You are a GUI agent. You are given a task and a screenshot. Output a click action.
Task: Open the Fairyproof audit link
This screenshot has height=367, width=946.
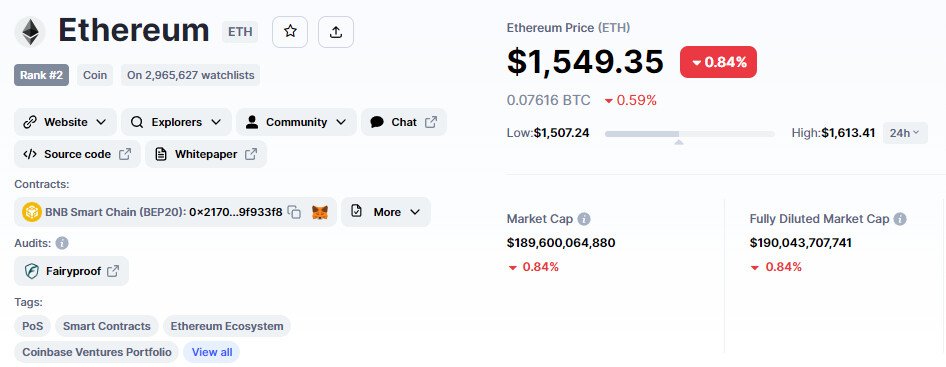point(71,271)
